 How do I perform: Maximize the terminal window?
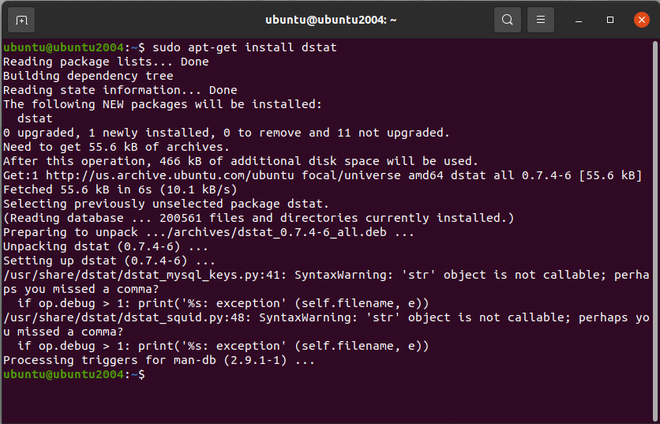point(610,19)
